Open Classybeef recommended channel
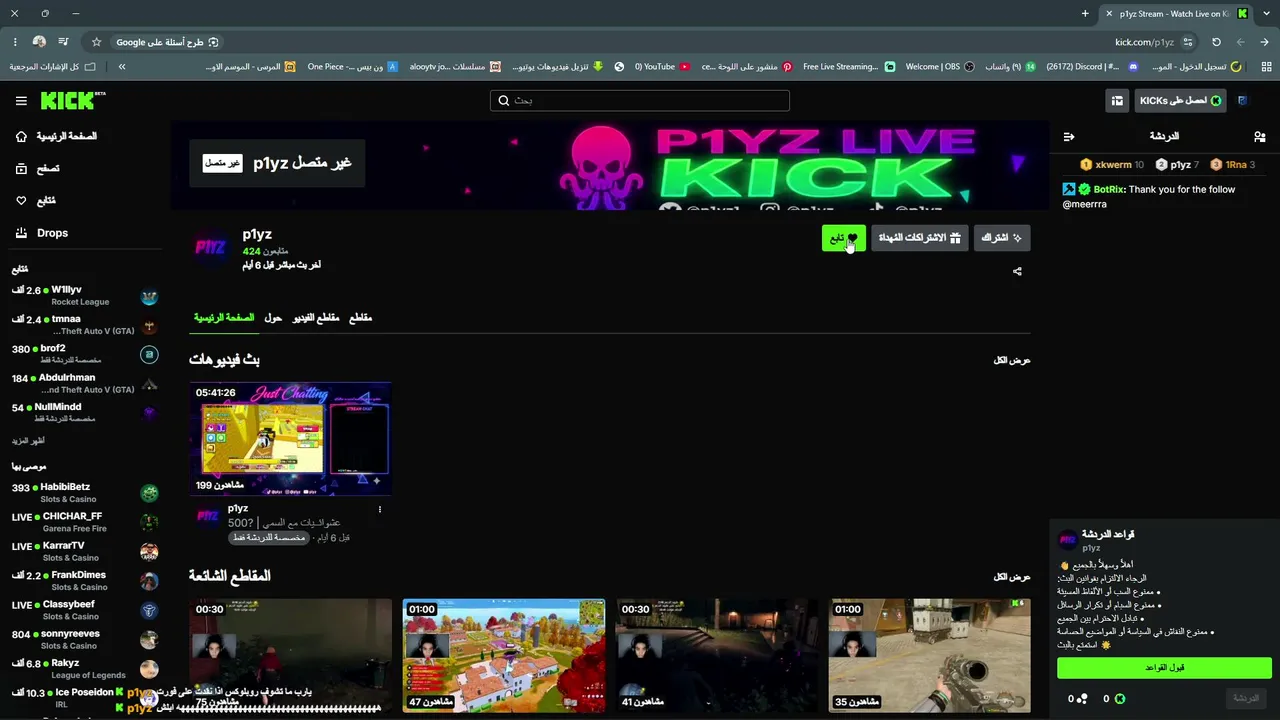The height and width of the screenshot is (720, 1280). [85, 610]
